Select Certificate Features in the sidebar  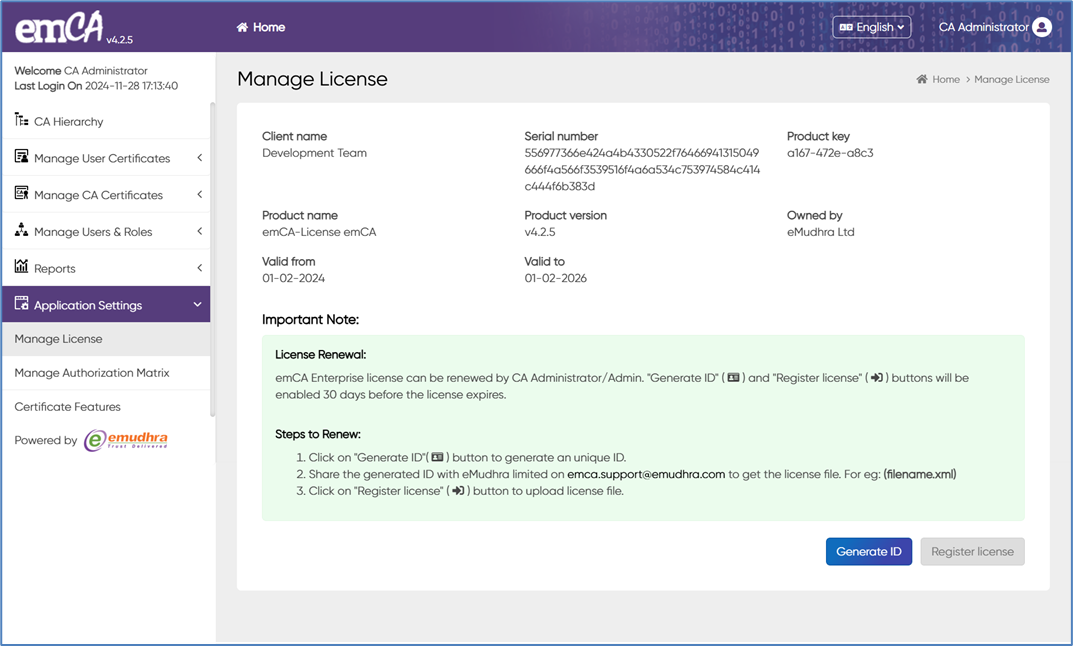click(67, 407)
